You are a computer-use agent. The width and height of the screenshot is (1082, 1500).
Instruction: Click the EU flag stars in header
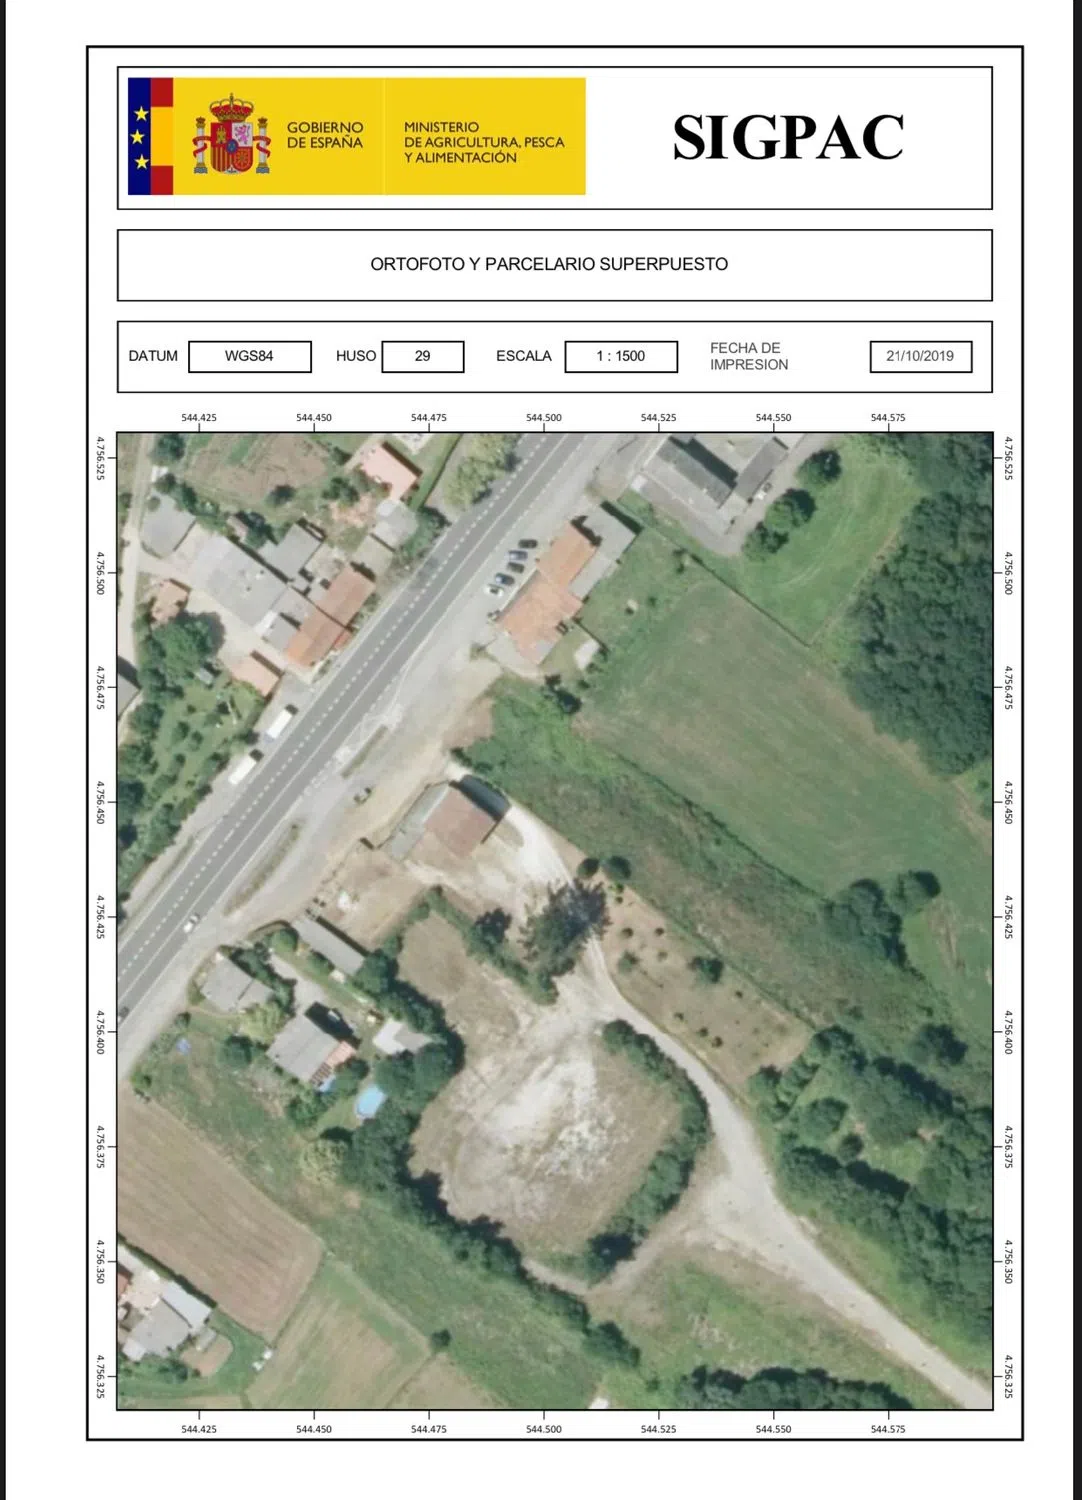click(140, 137)
